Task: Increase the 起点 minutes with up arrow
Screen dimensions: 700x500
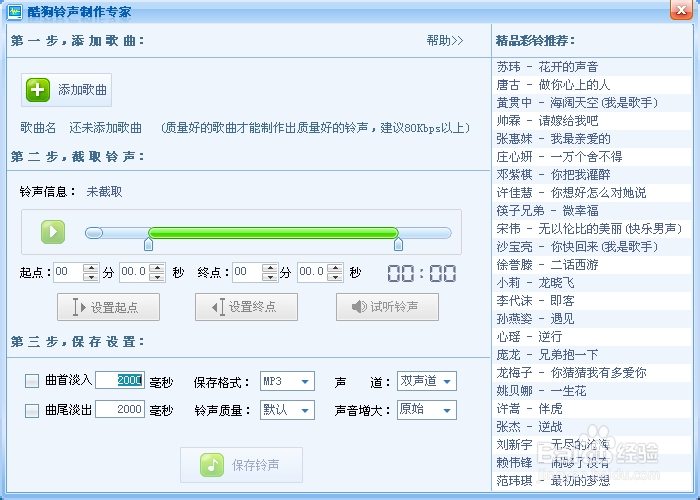Action: 91,267
